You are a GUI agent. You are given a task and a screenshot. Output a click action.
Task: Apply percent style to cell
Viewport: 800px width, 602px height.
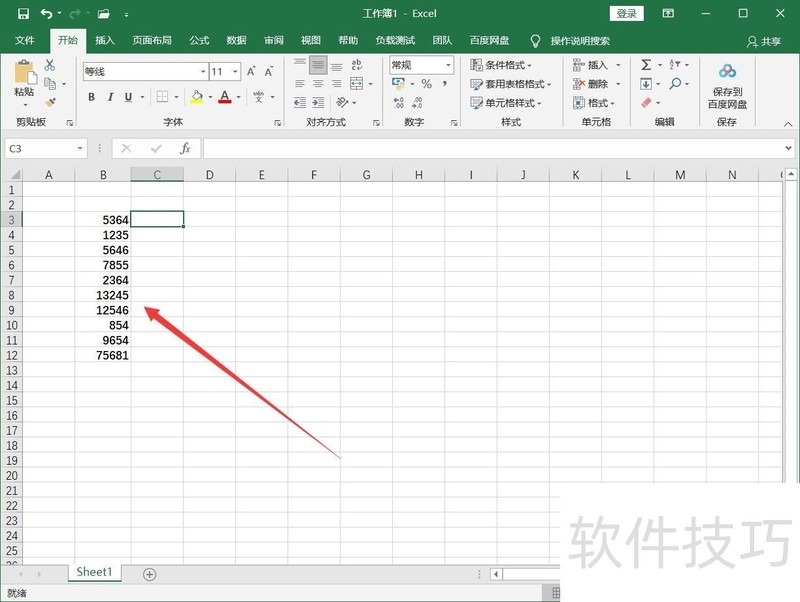426,84
